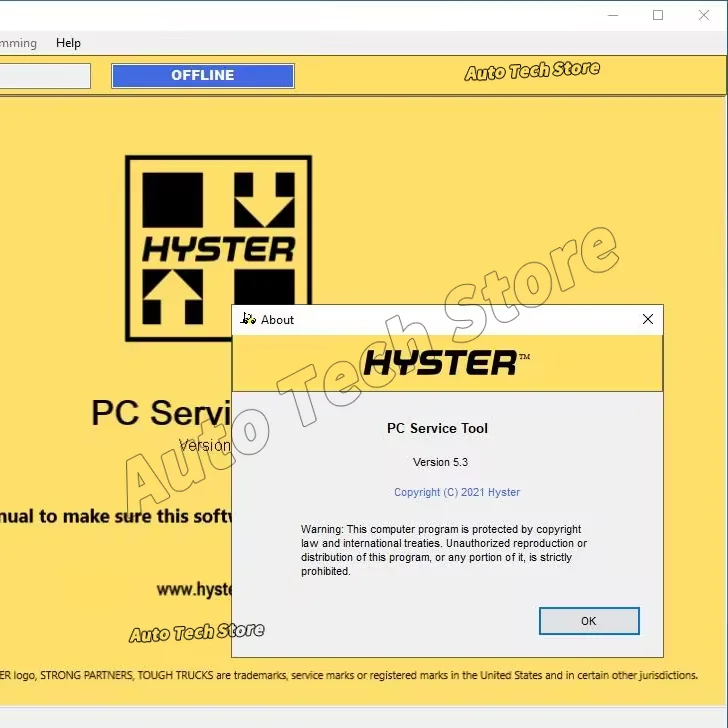Image resolution: width=728 pixels, height=728 pixels.
Task: Click the OFFLINE status button
Action: pos(202,75)
